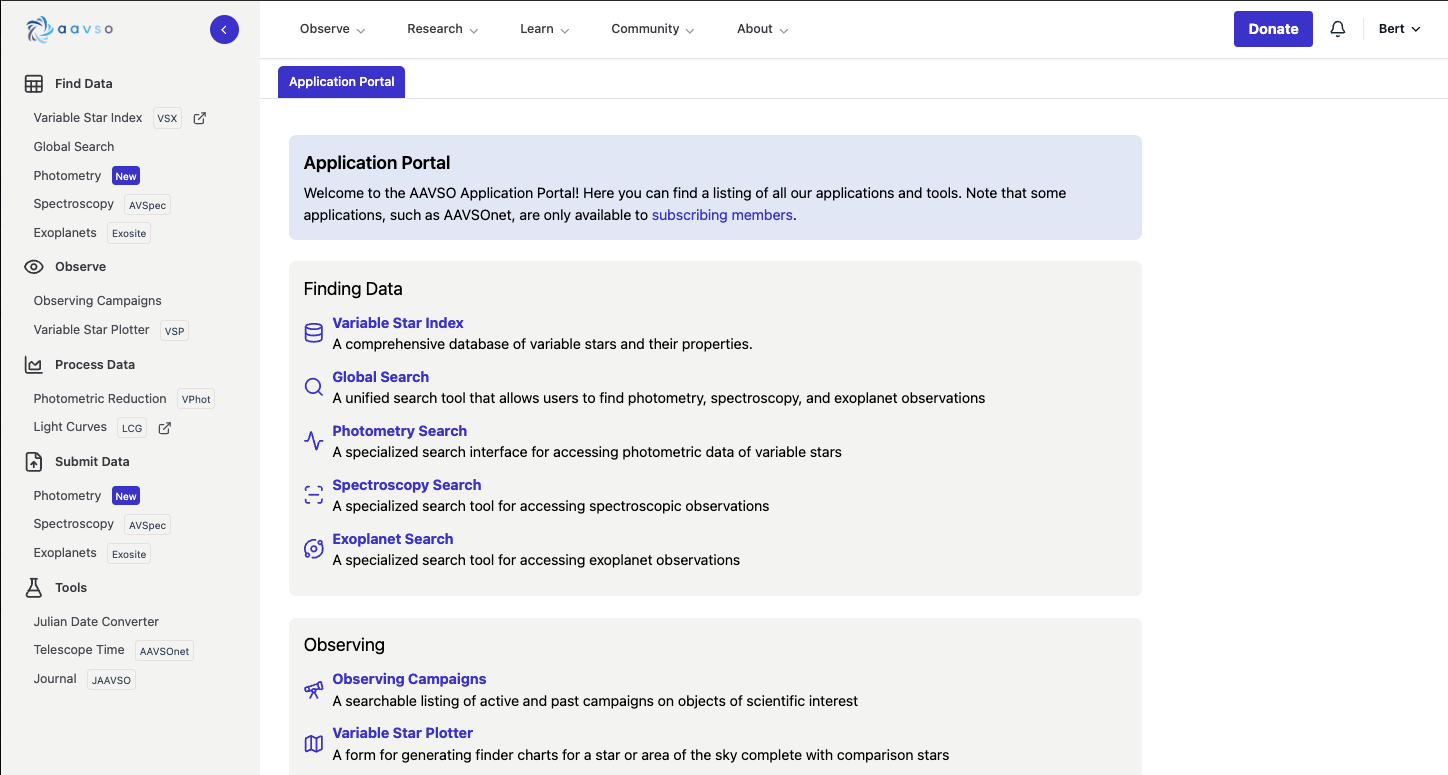This screenshot has width=1448, height=775.
Task: Open the Variable Star Index external link icon
Action: pyautogui.click(x=199, y=118)
